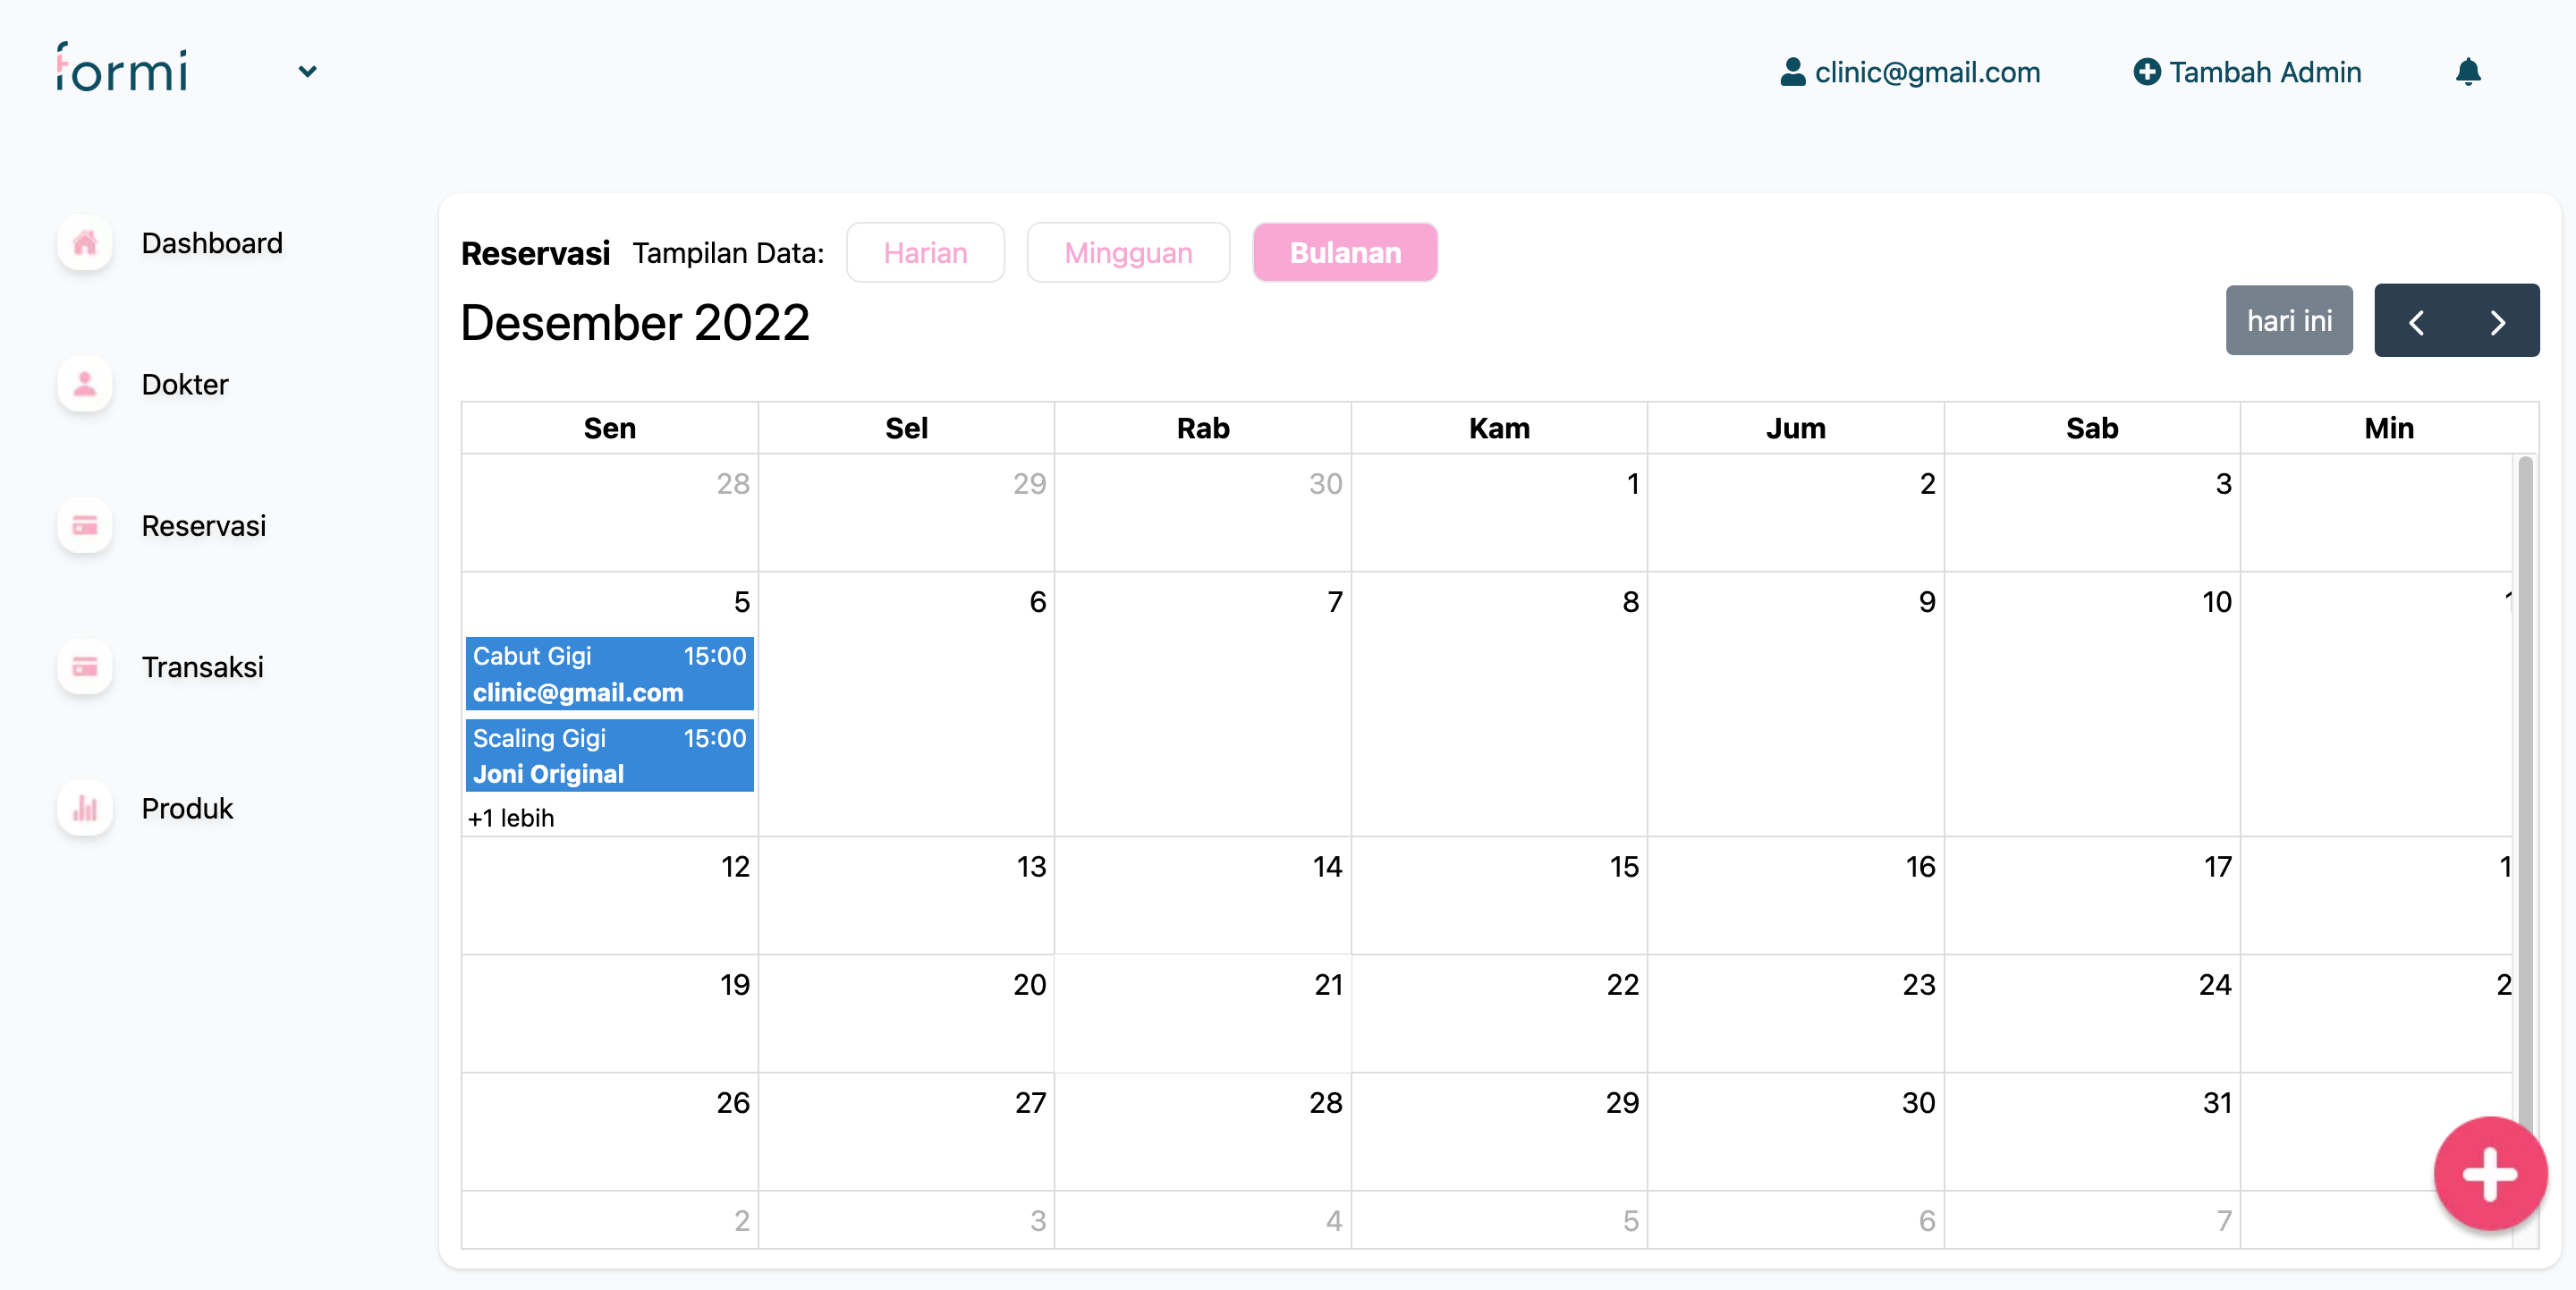This screenshot has height=1290, width=2576.
Task: Go to next month arrow
Action: click(x=2497, y=322)
